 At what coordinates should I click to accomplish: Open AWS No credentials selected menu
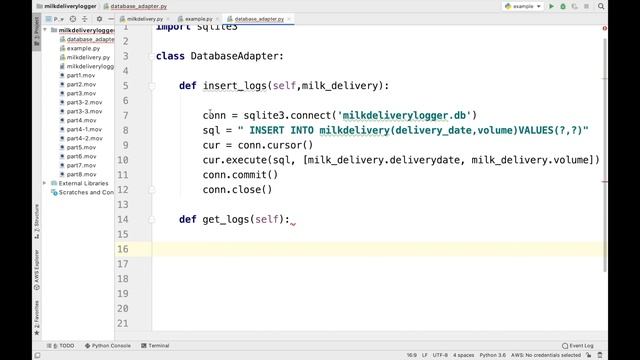(x=546, y=356)
